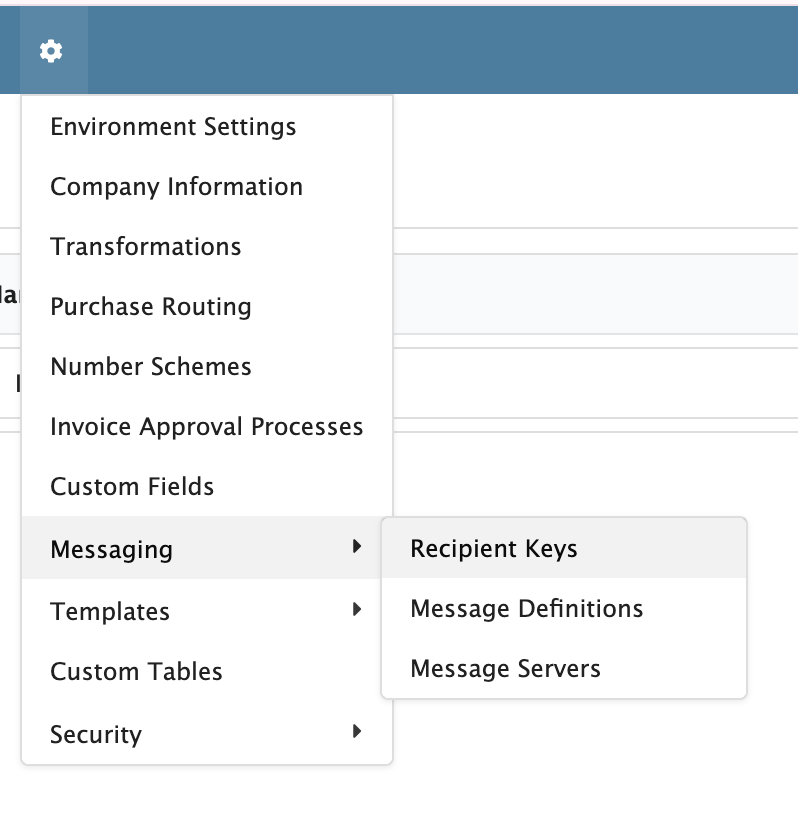Click the Messaging submenu chevron

point(358,549)
